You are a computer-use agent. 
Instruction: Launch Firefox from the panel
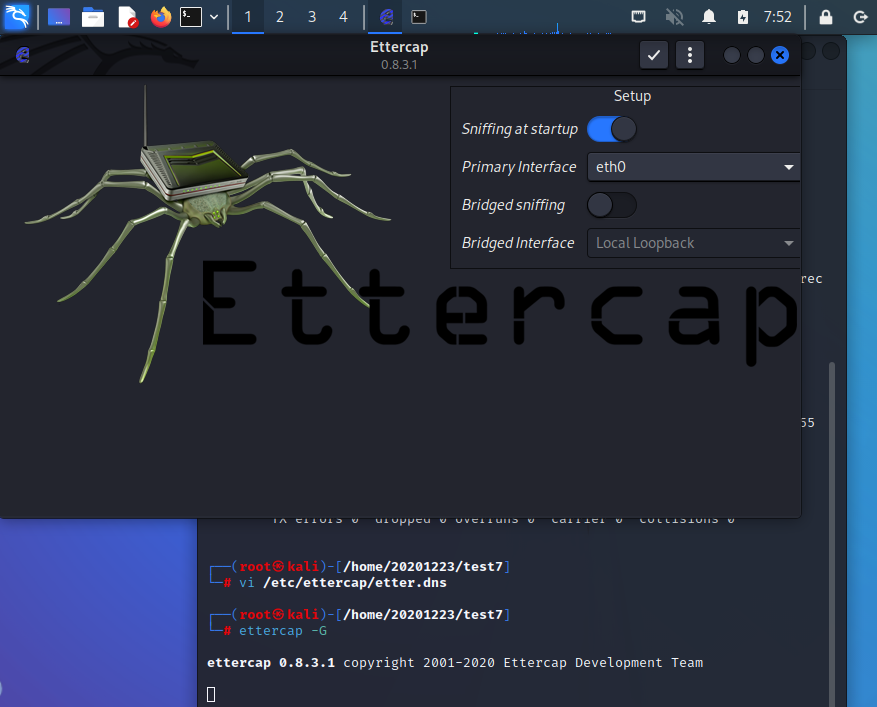(161, 17)
